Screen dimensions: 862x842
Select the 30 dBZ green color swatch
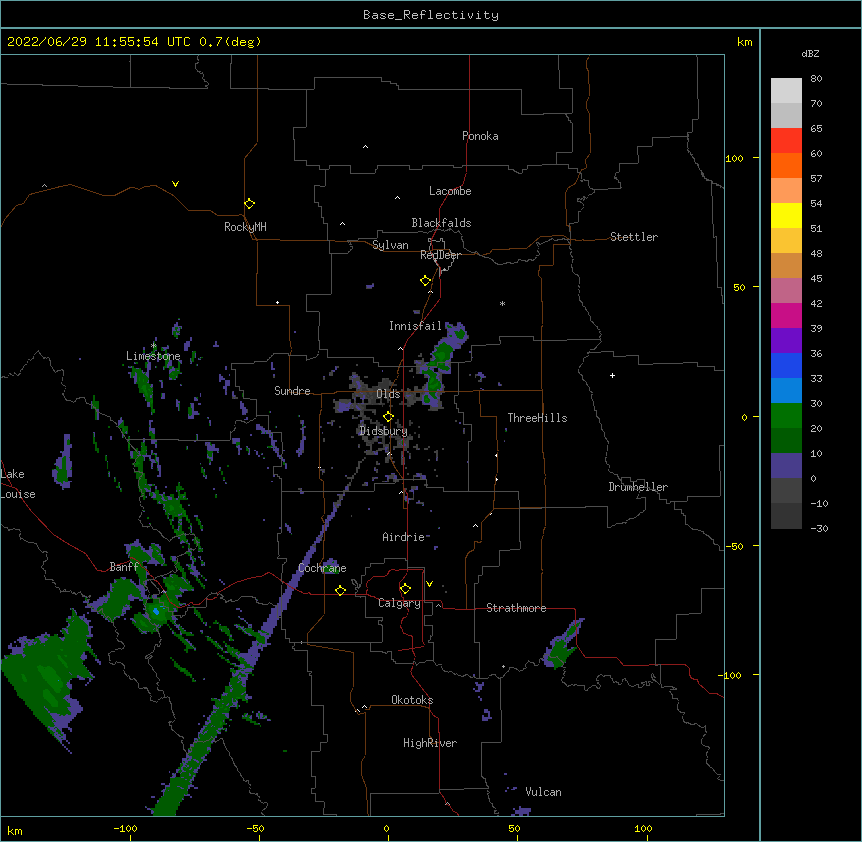[x=786, y=416]
